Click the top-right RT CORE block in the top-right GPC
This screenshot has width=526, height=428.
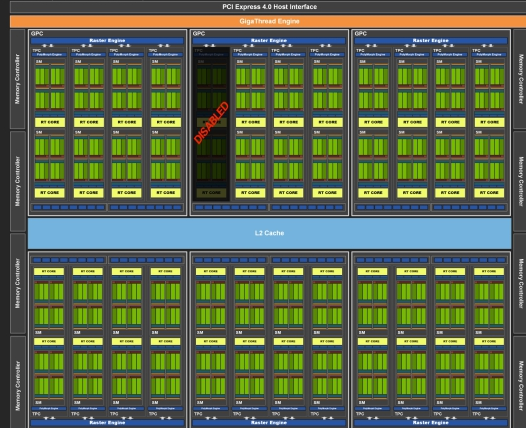pos(489,122)
